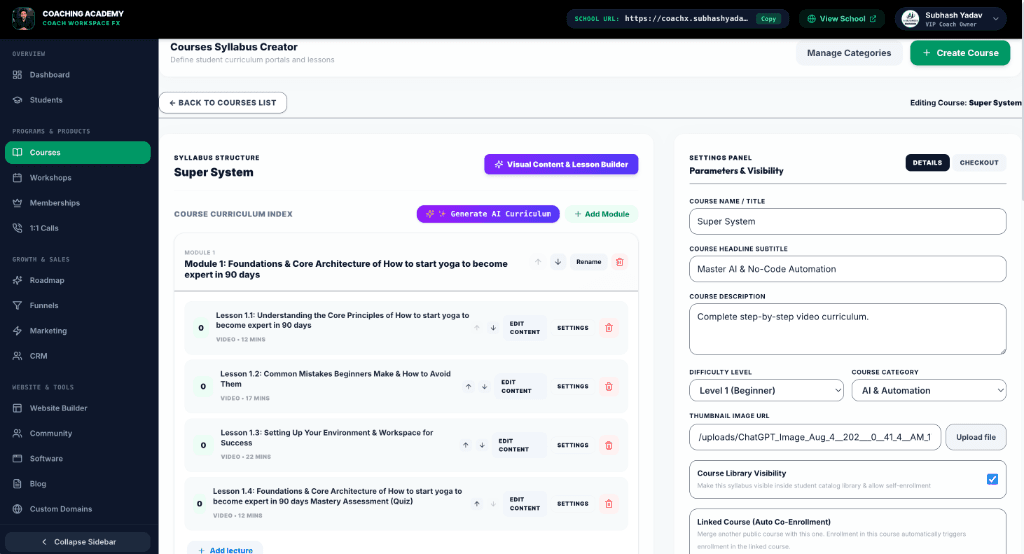Delete Module 1 with trash icon
The width and height of the screenshot is (1024, 554).
tap(619, 262)
